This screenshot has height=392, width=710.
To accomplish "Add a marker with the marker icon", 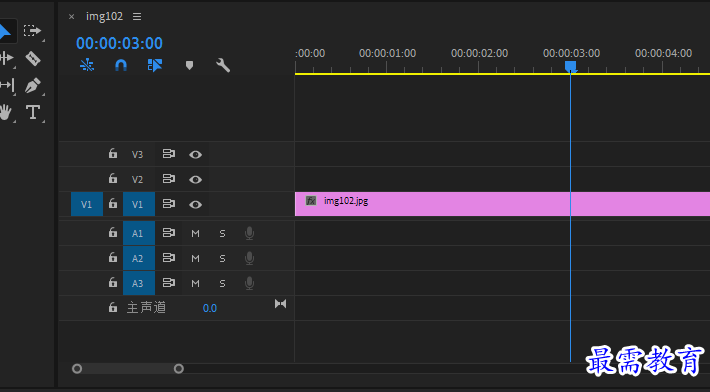I will (189, 66).
